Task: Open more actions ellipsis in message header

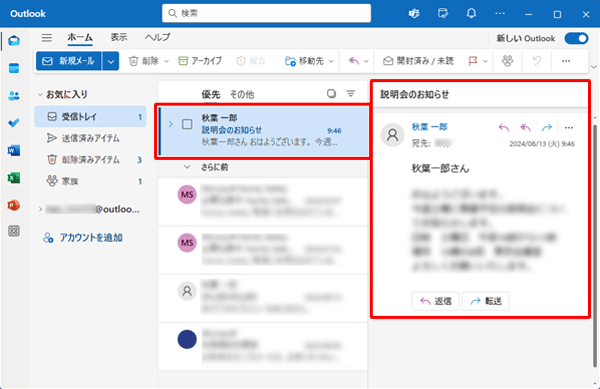Action: click(569, 128)
